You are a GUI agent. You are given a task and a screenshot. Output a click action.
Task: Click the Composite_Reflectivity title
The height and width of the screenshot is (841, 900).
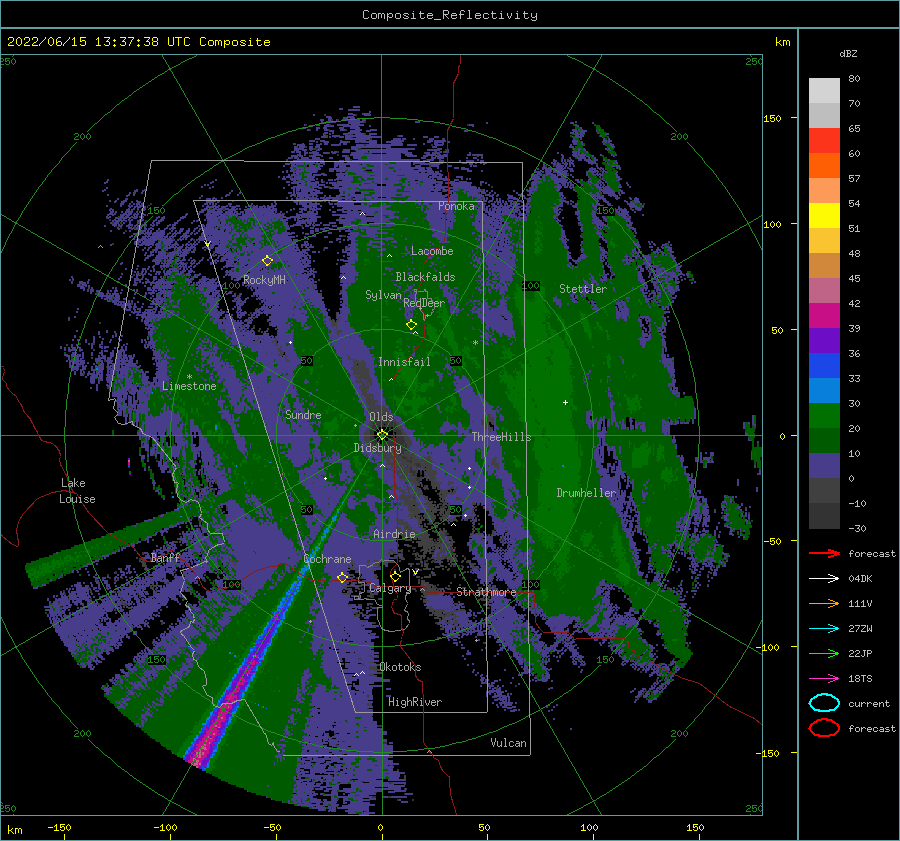pos(450,15)
